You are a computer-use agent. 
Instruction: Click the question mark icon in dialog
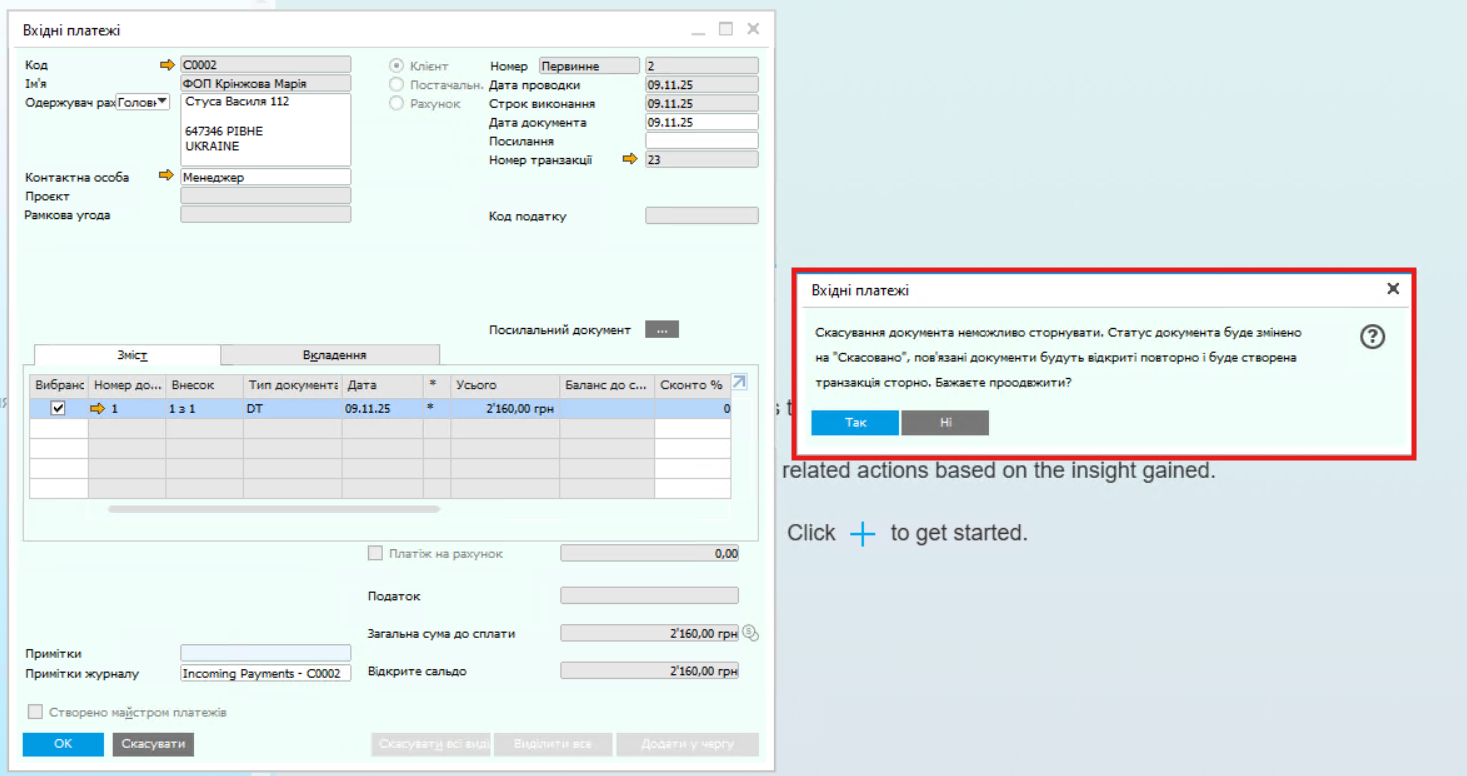(1372, 337)
